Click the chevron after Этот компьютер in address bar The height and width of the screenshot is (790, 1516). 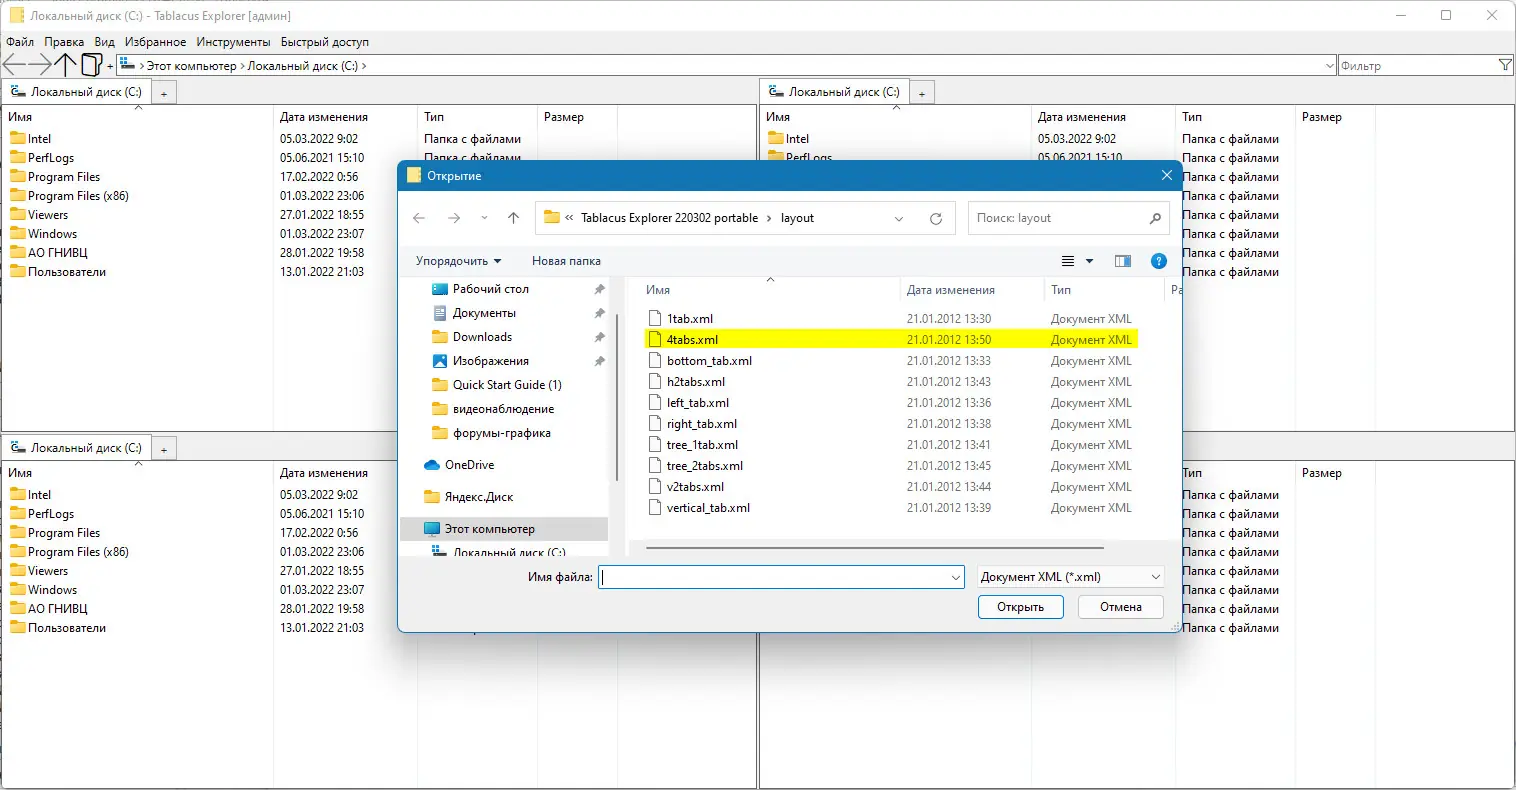tap(242, 66)
